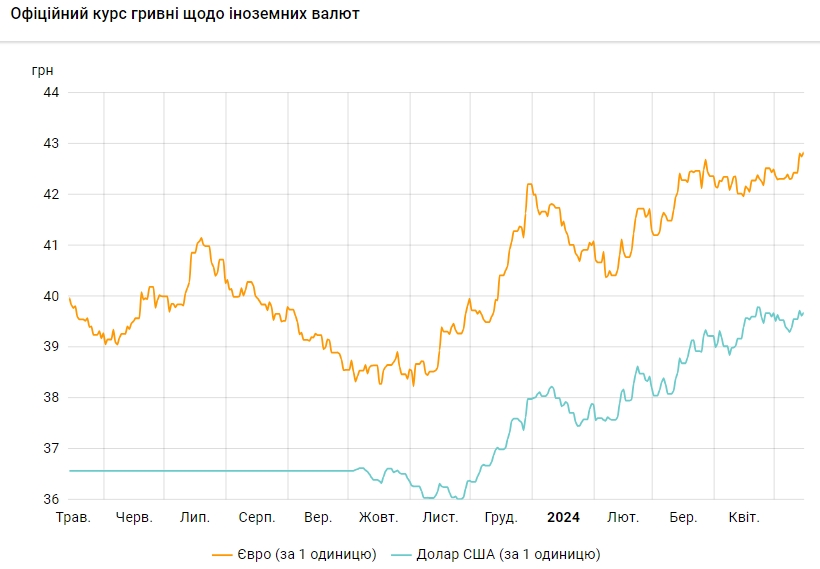Viewport: 820px width, 569px height.
Task: Select the Лист. month label
Action: tap(440, 517)
